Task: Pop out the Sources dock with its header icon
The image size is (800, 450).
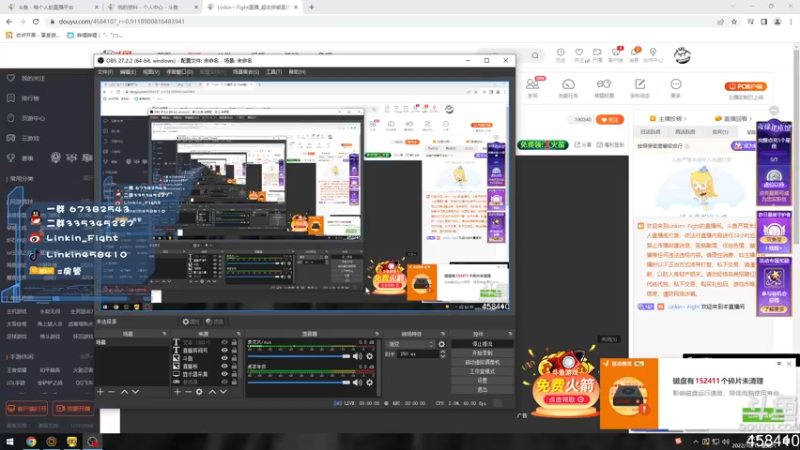Action: click(x=238, y=334)
